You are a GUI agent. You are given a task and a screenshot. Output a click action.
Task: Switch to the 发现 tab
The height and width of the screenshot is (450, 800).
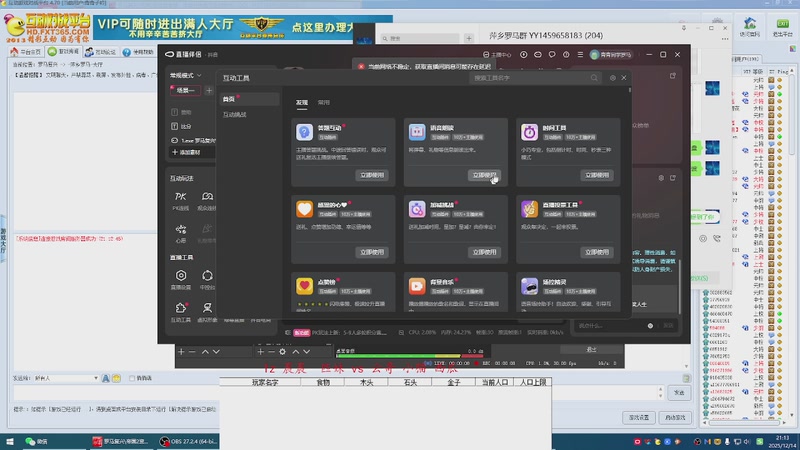coord(302,103)
